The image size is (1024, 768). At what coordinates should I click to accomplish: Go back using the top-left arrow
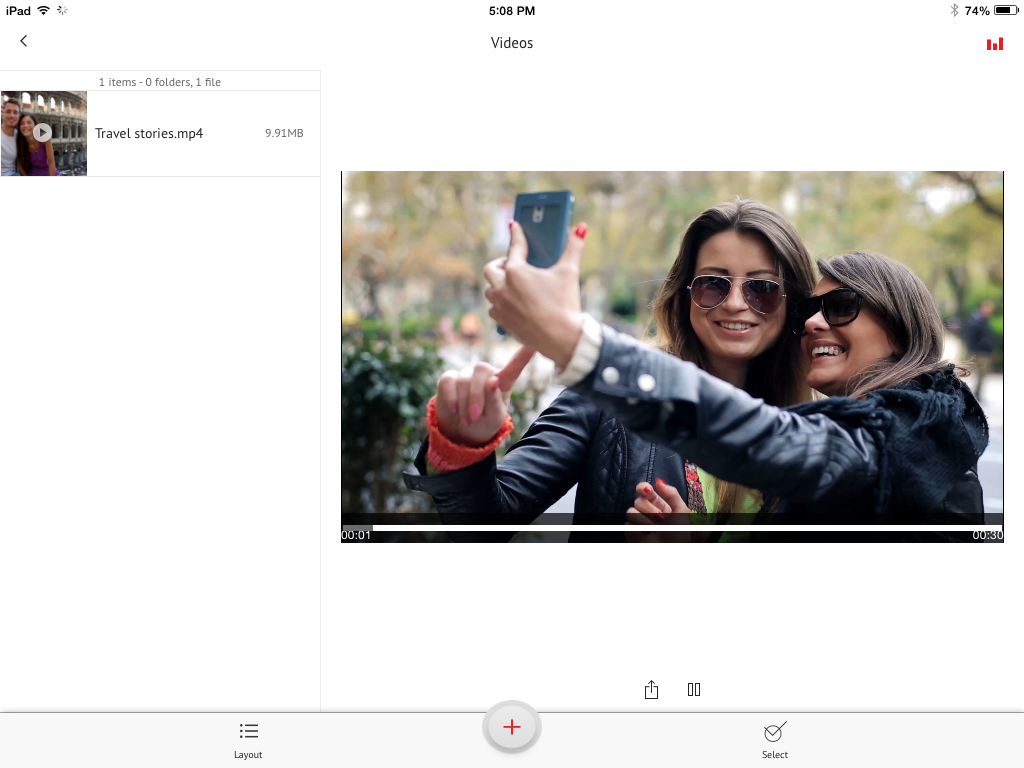click(24, 41)
